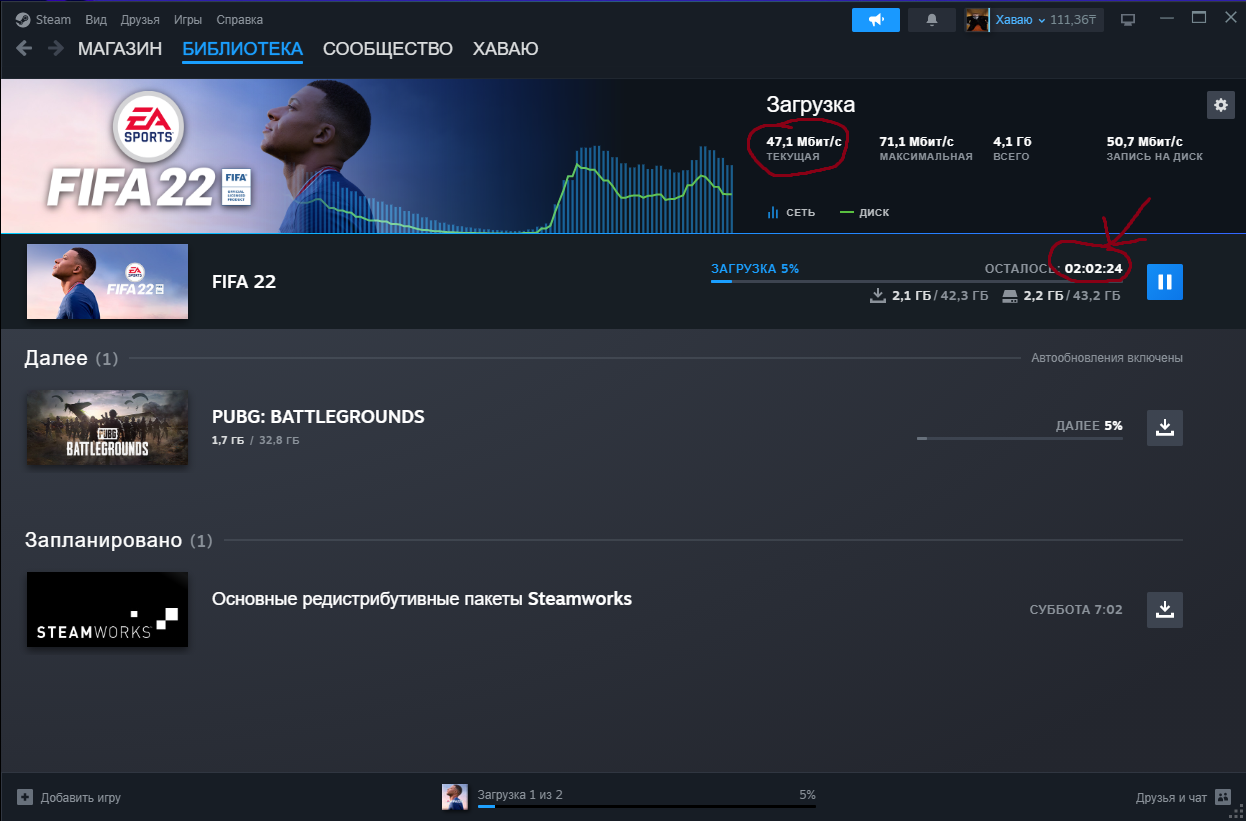1246x821 pixels.
Task: Pause the FIFA 22 download
Action: [1164, 282]
